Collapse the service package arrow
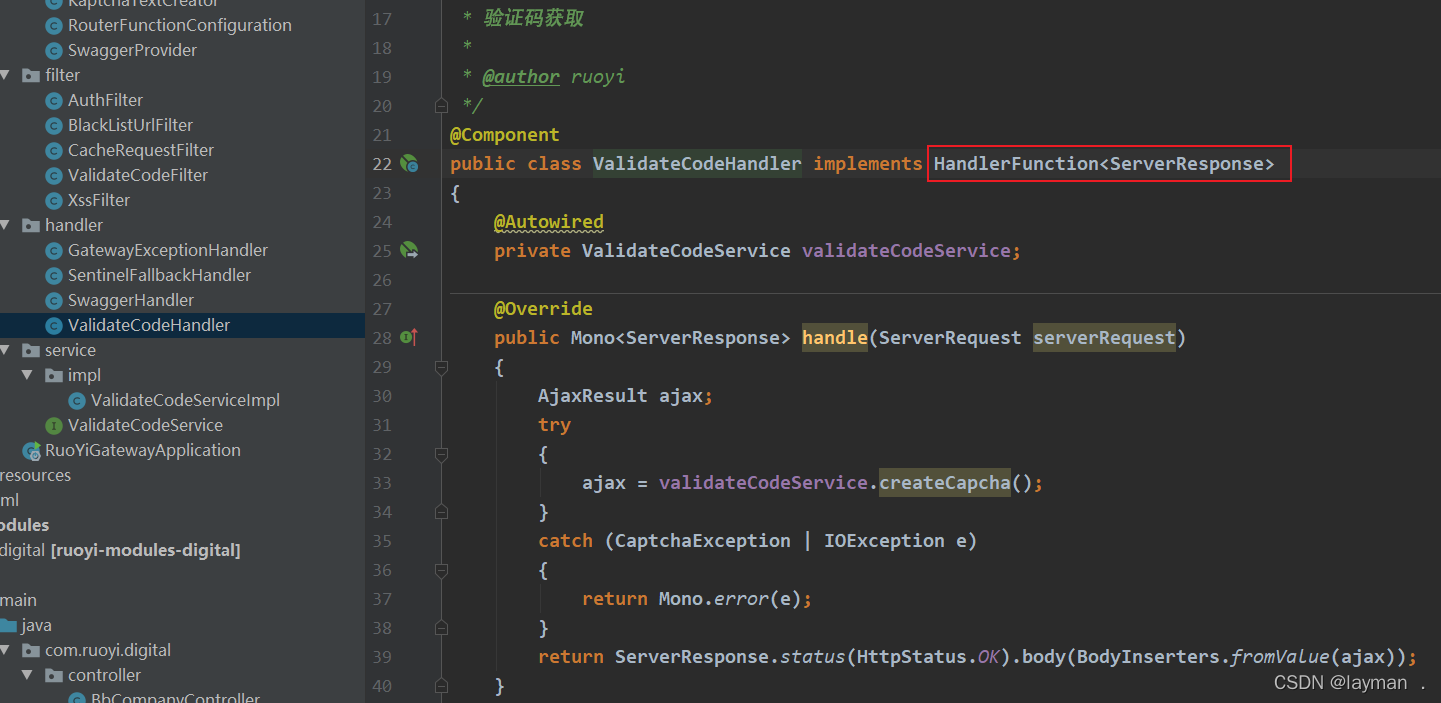The width and height of the screenshot is (1441, 703). pyautogui.click(x=5, y=350)
